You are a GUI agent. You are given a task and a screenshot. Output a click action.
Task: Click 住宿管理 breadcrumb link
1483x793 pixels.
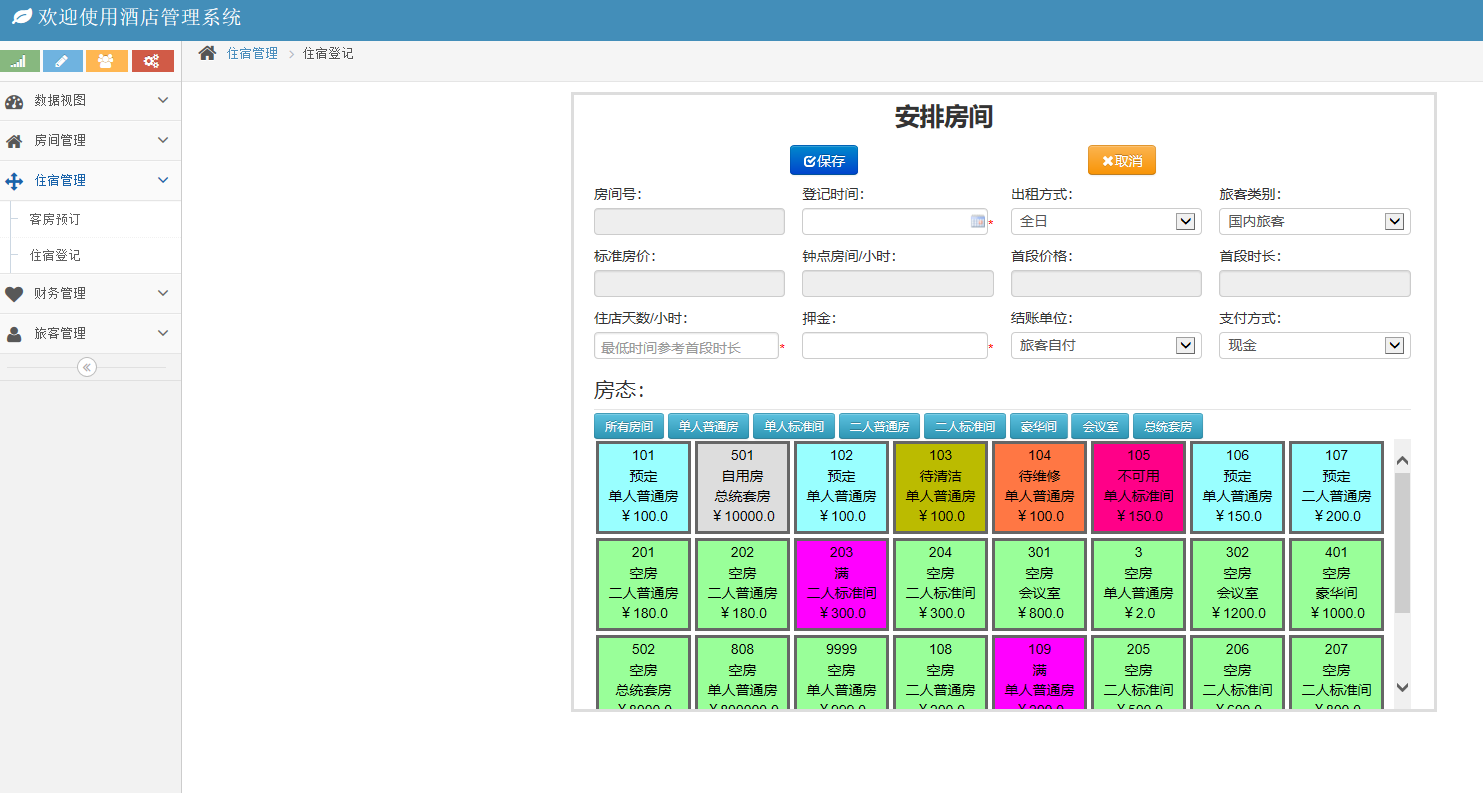click(252, 53)
